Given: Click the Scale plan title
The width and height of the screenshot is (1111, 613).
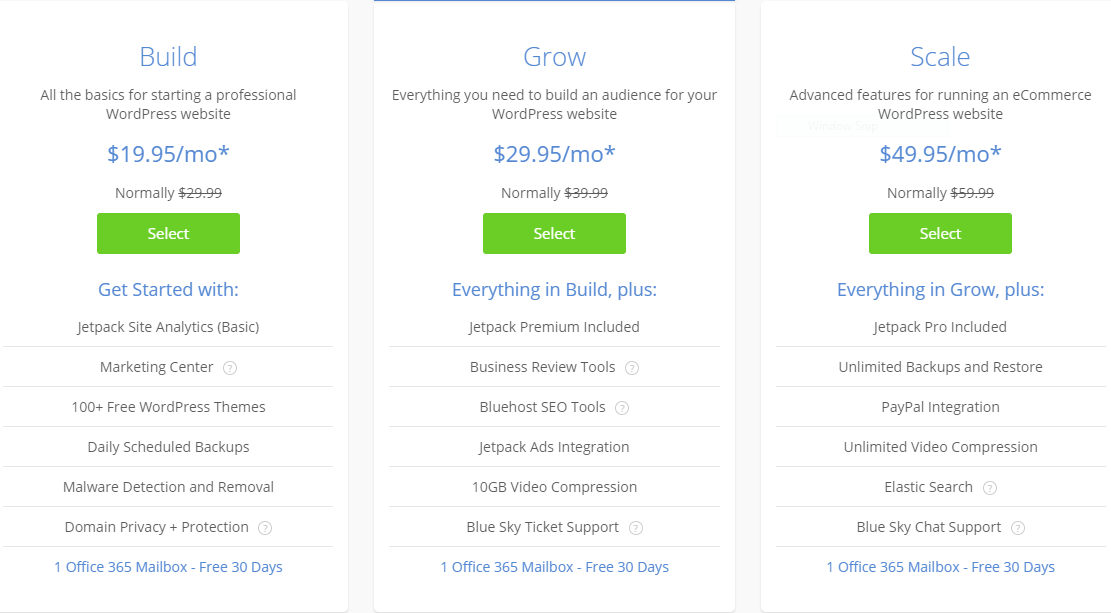Looking at the screenshot, I should pos(940,57).
